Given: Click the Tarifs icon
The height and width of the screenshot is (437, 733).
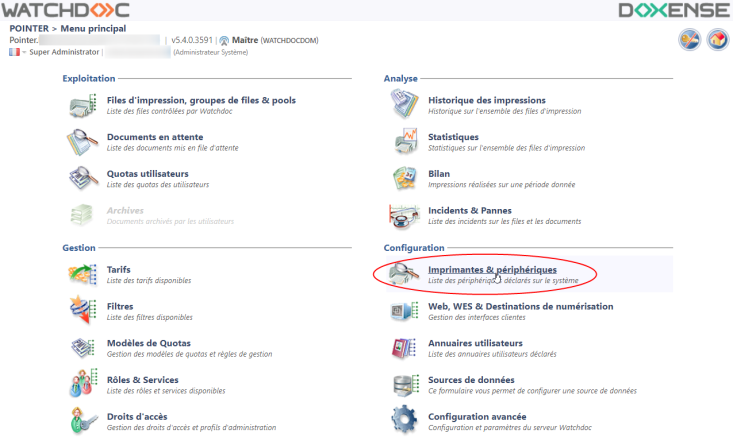Looking at the screenshot, I should (x=82, y=274).
